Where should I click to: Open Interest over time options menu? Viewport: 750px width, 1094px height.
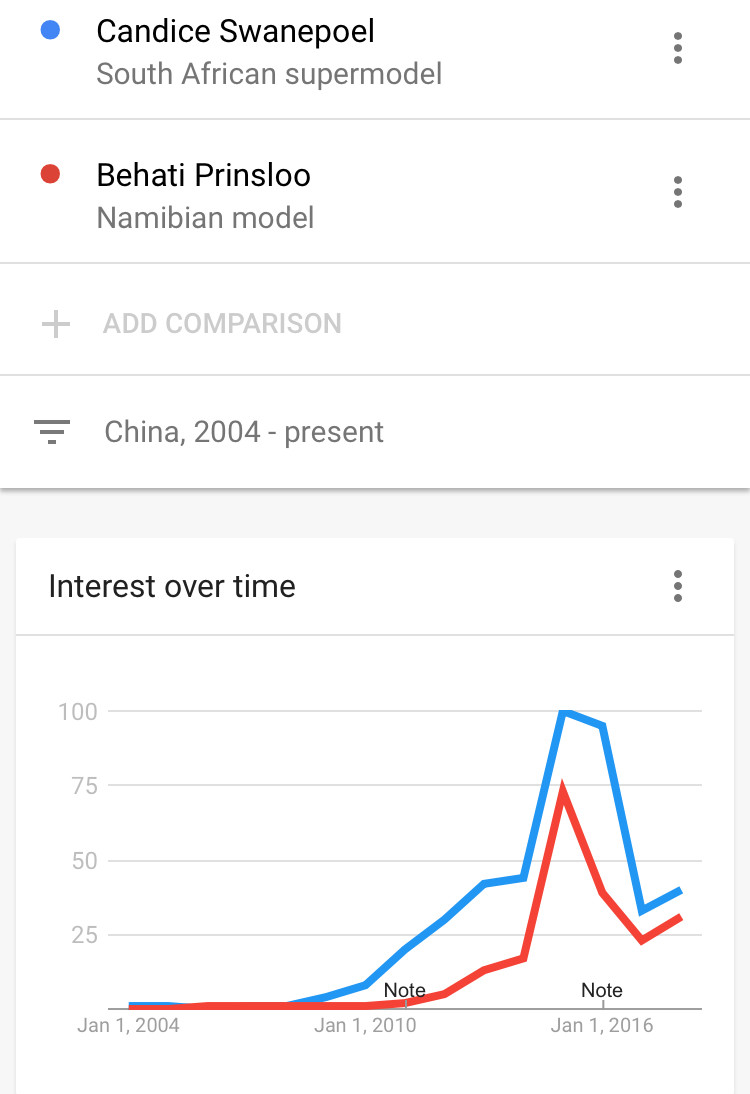point(677,586)
